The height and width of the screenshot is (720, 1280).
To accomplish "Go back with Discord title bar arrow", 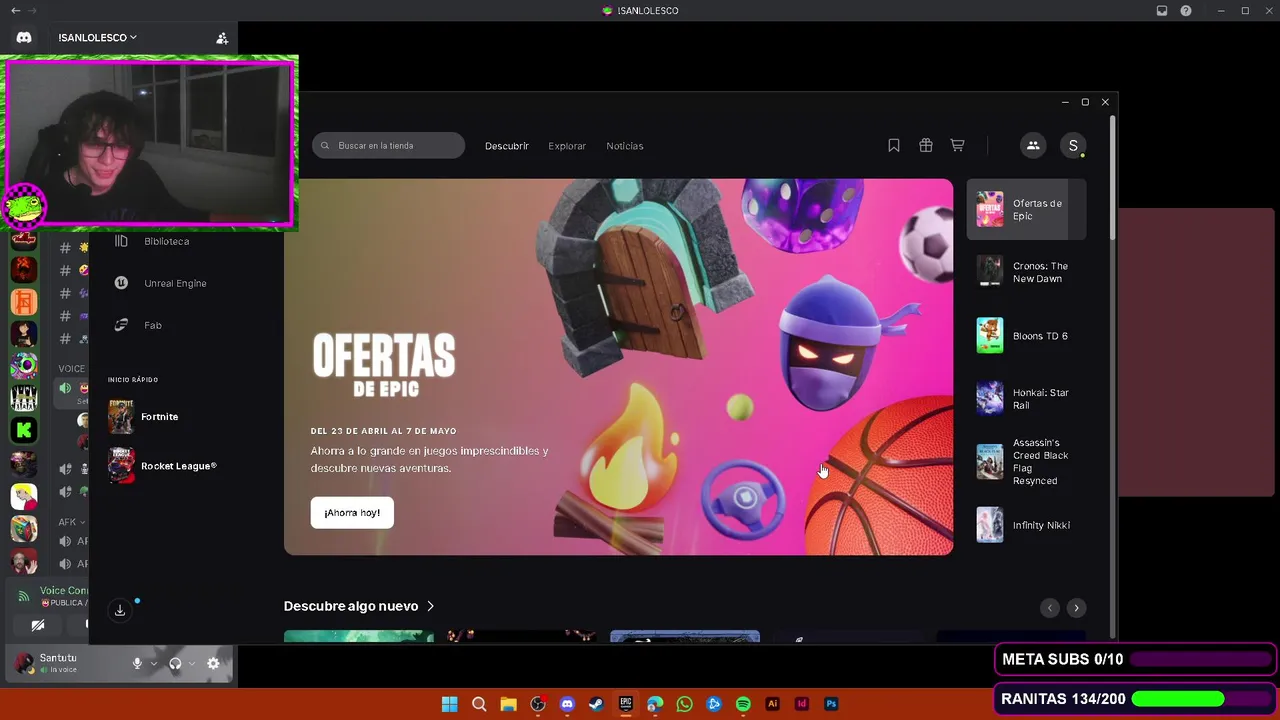I will click(15, 11).
